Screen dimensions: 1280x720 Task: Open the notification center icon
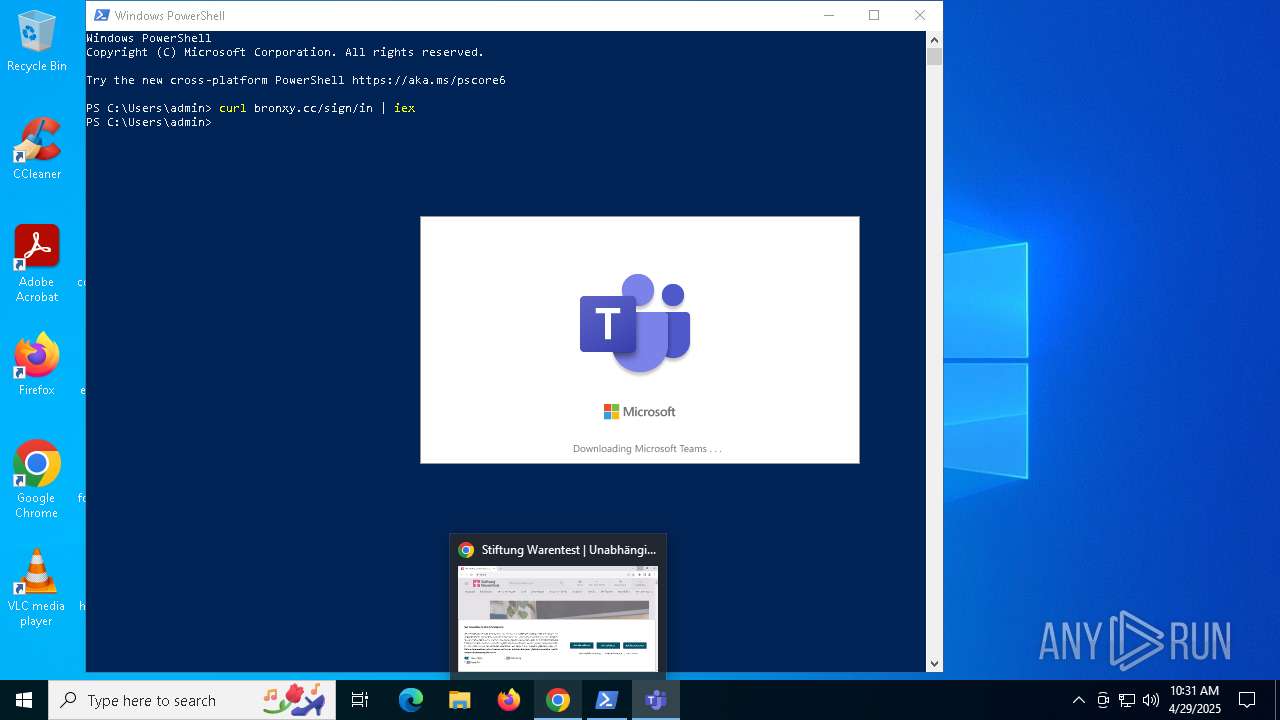pos(1247,700)
